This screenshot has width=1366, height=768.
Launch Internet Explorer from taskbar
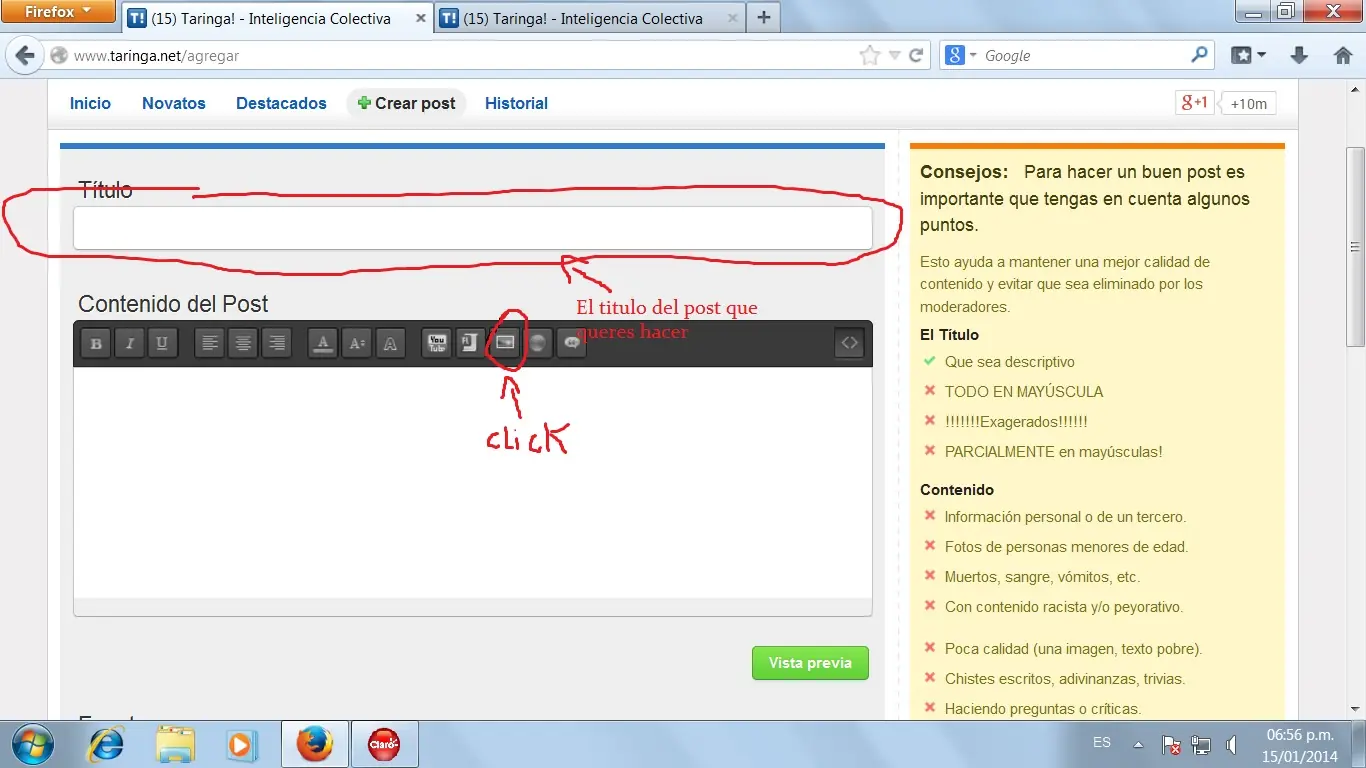pos(106,744)
